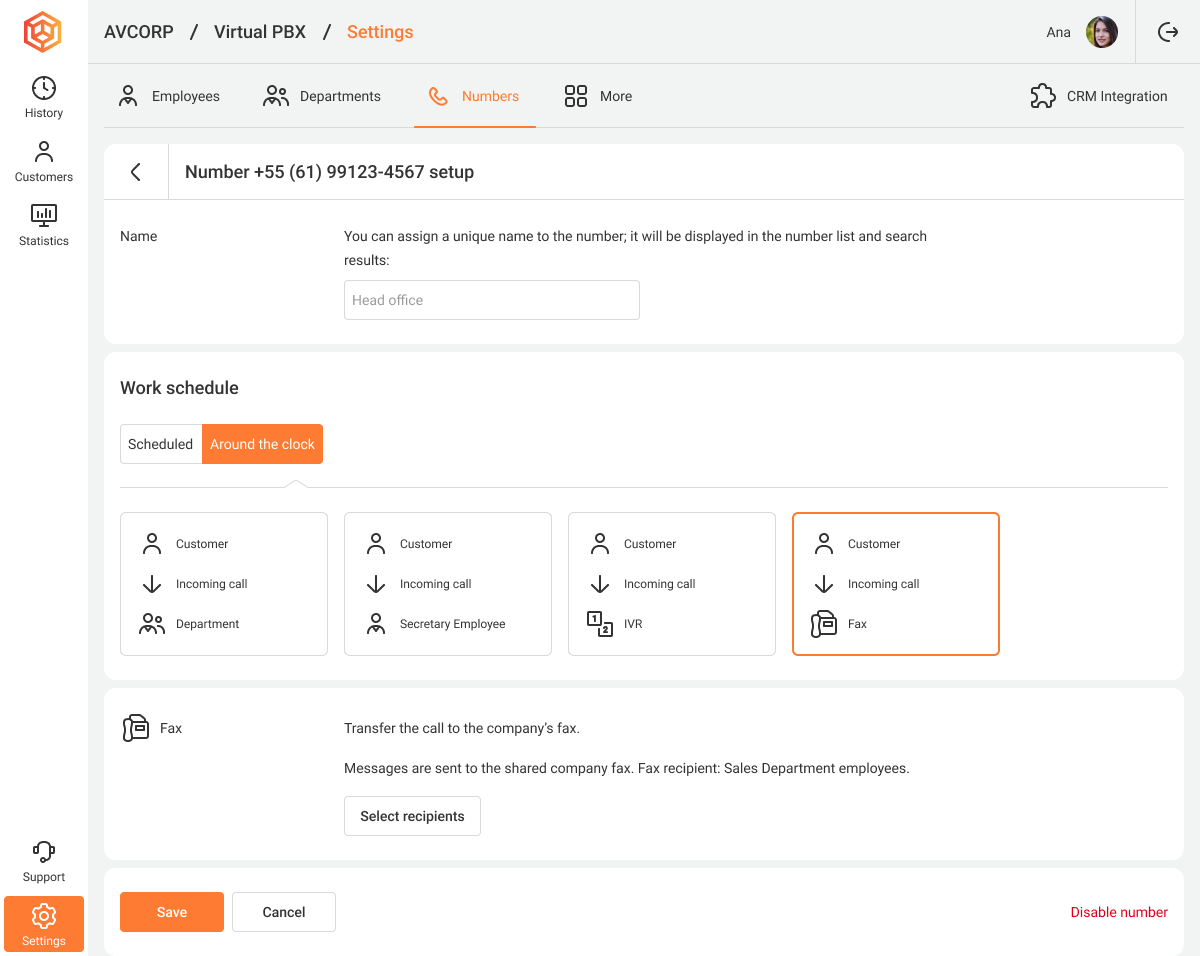Click the Head office name field
The image size is (1200, 956).
492,300
